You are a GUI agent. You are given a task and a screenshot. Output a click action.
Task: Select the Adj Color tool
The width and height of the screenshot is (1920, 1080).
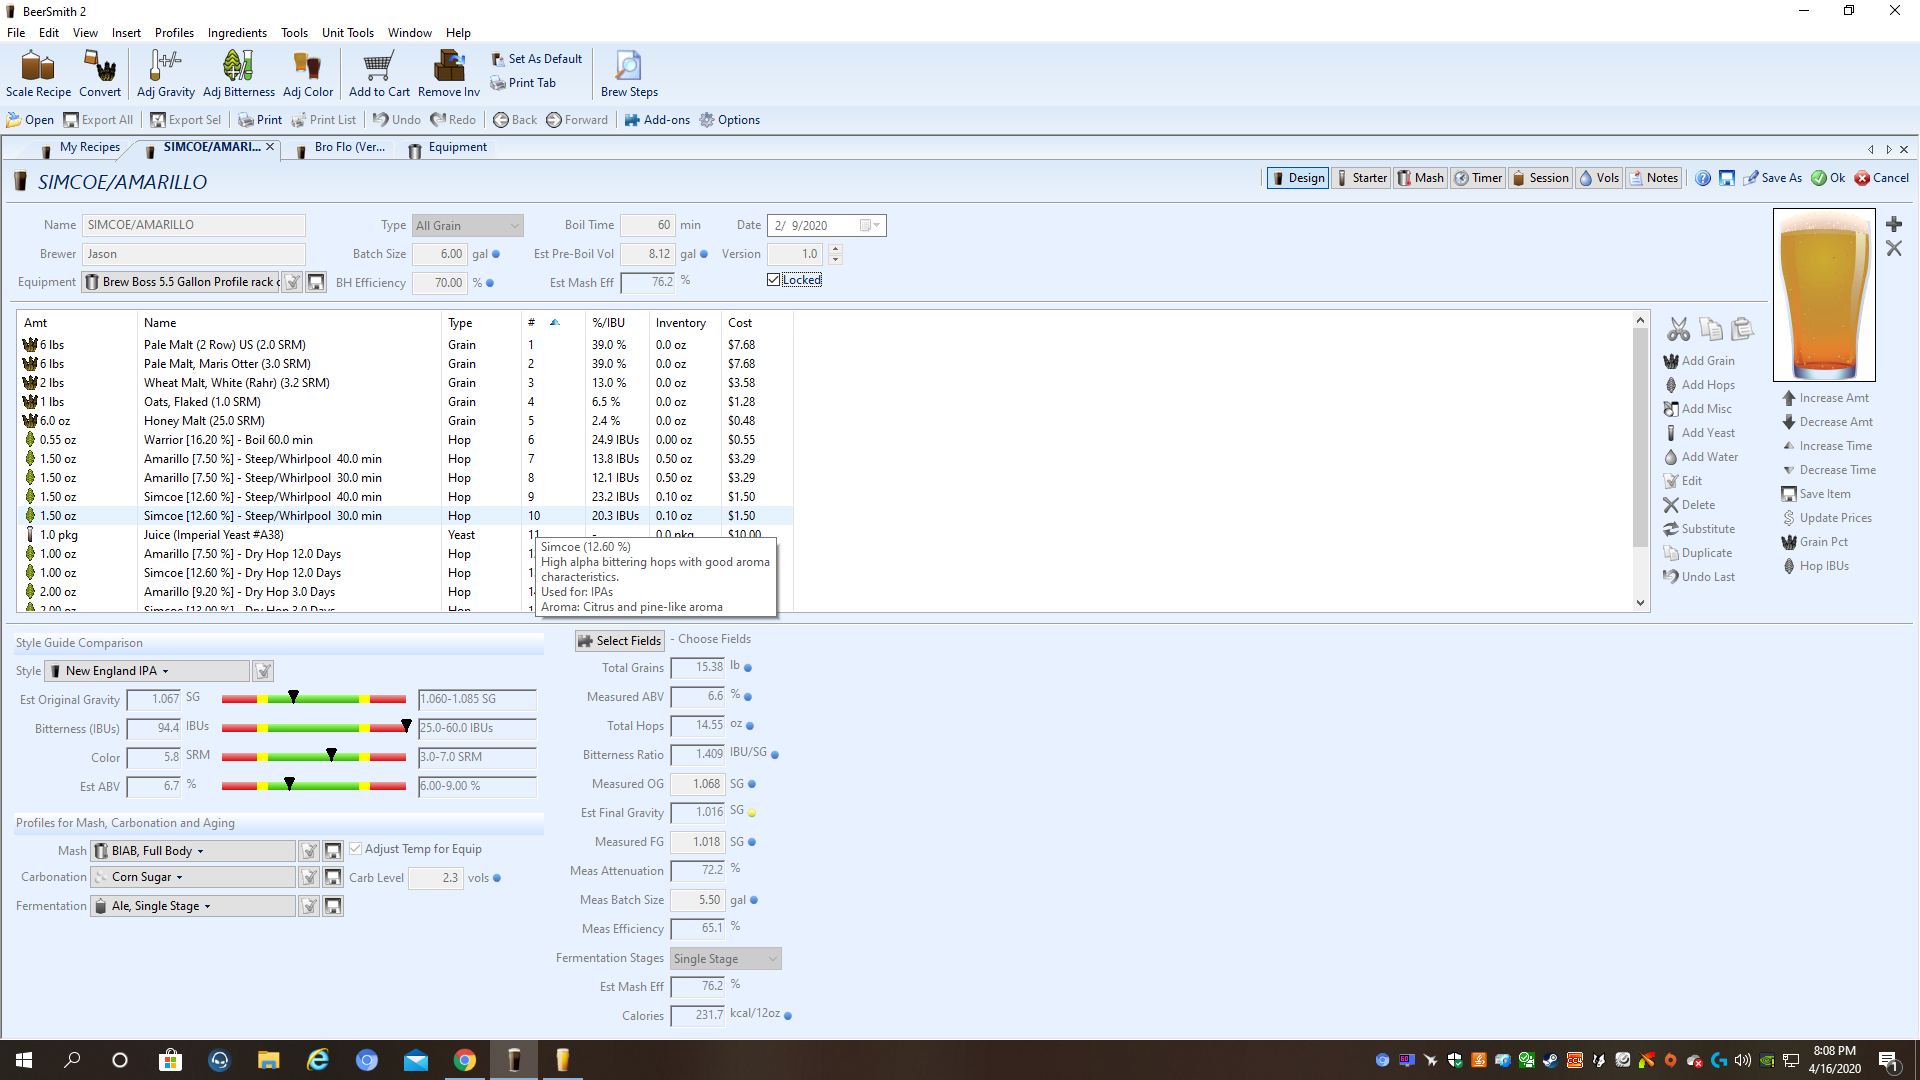pyautogui.click(x=308, y=74)
